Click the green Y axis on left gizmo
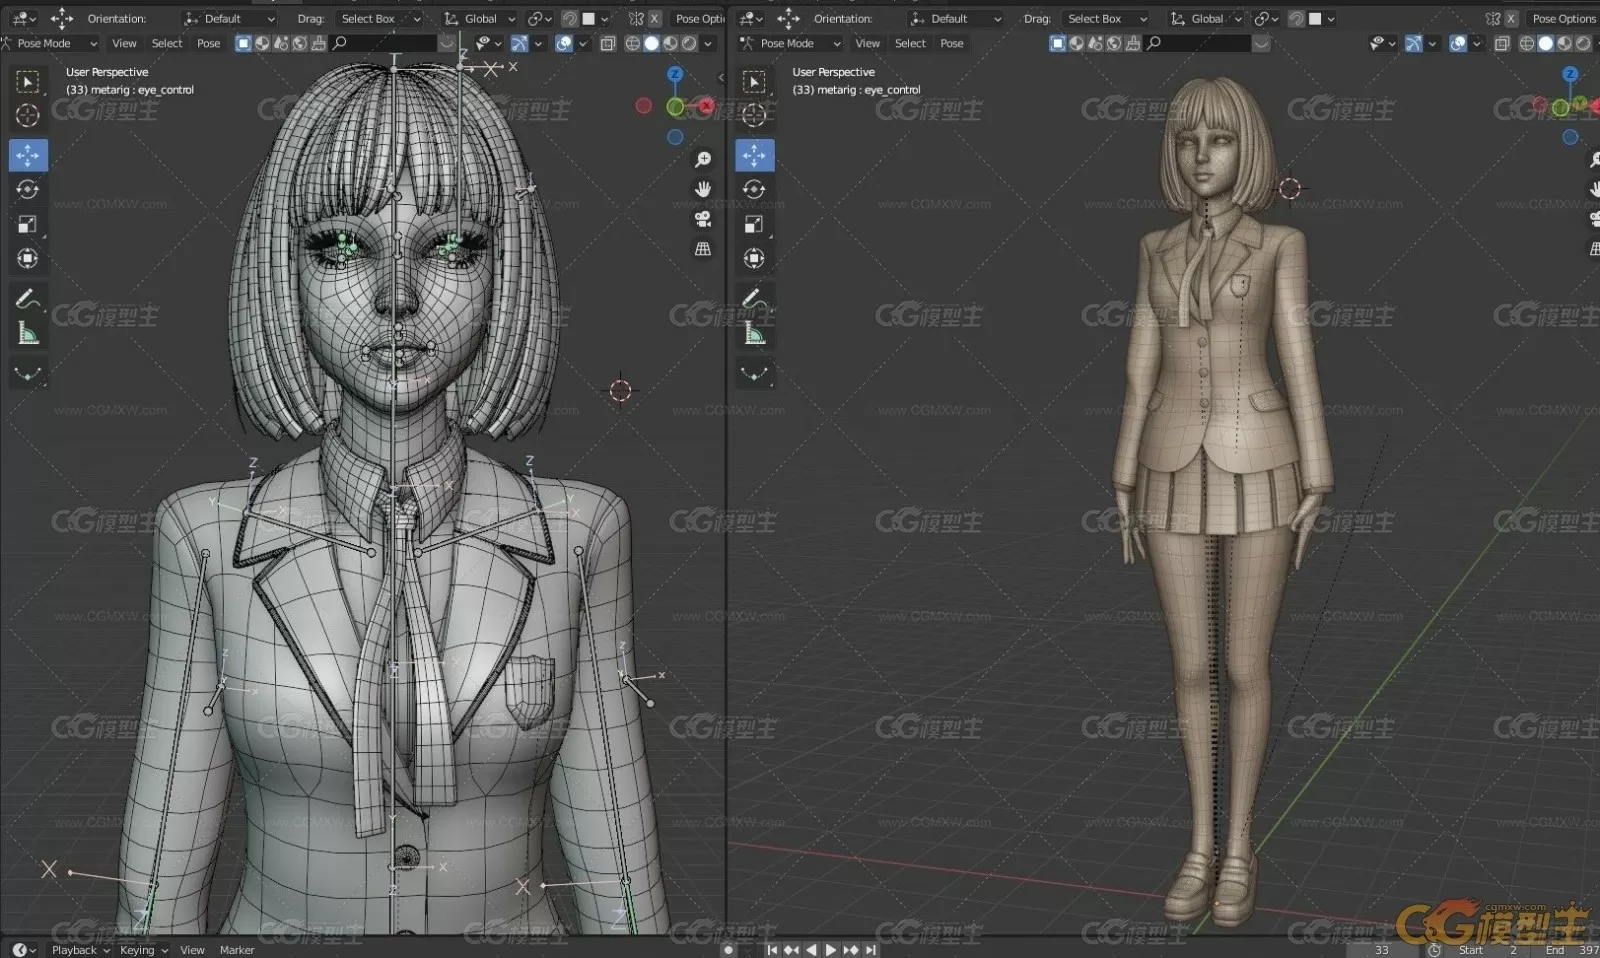 (676, 106)
